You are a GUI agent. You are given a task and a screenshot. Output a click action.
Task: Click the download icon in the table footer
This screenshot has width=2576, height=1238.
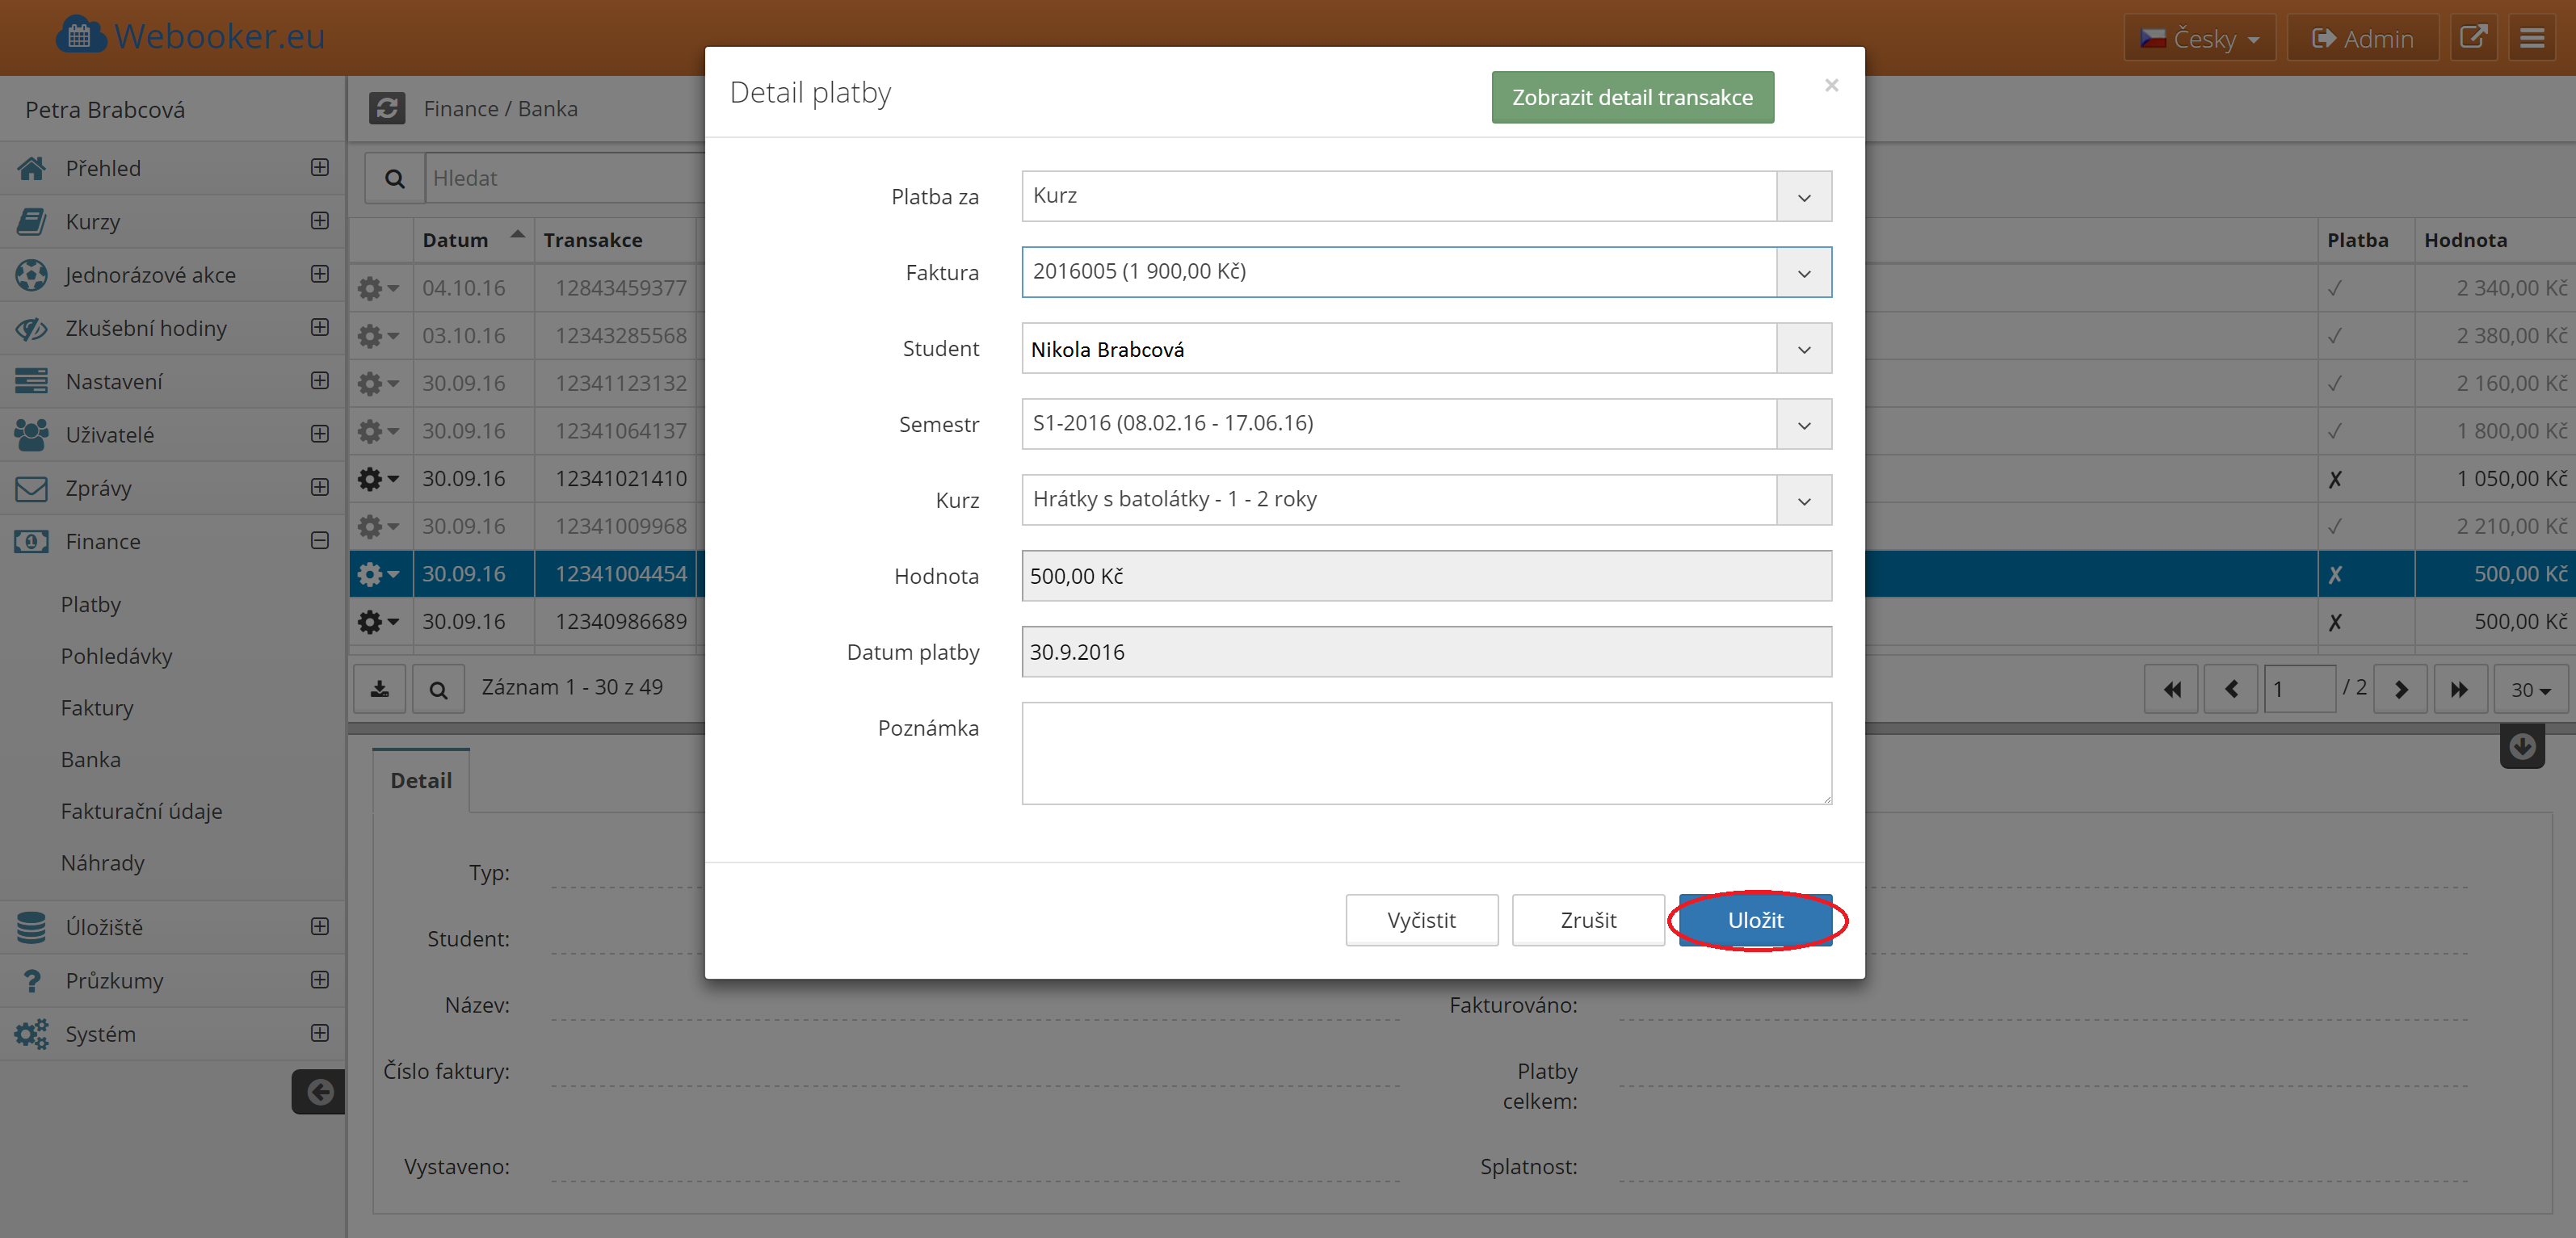(380, 689)
